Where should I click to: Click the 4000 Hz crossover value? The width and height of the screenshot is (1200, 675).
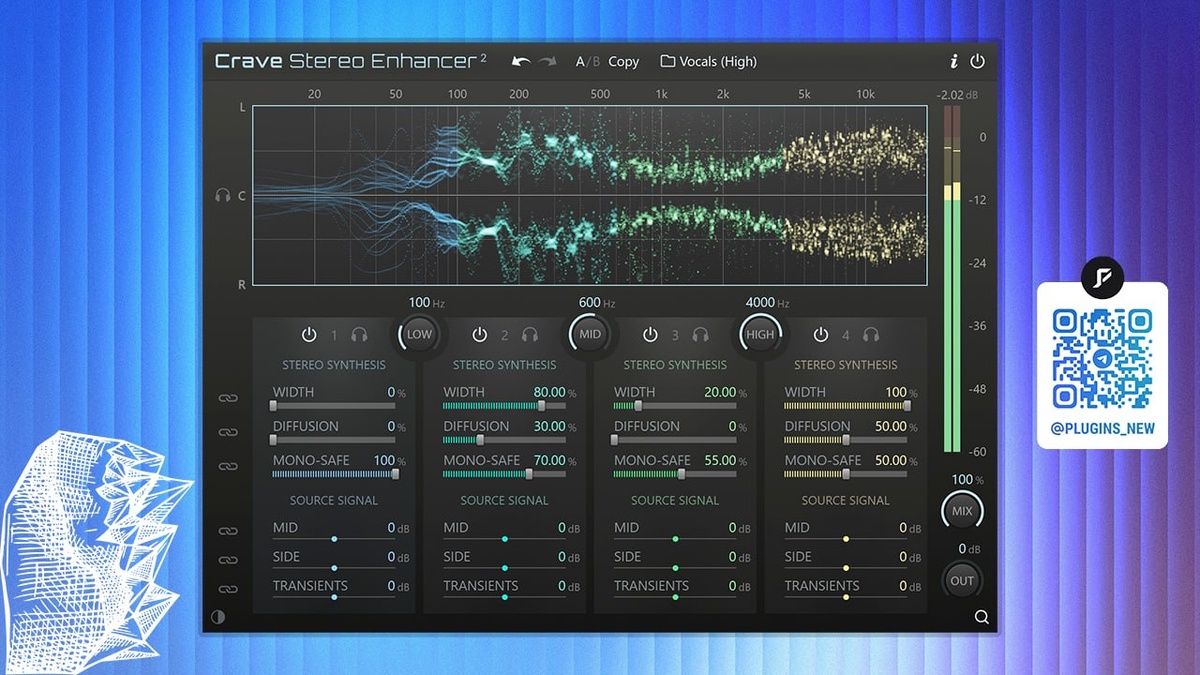tap(768, 303)
